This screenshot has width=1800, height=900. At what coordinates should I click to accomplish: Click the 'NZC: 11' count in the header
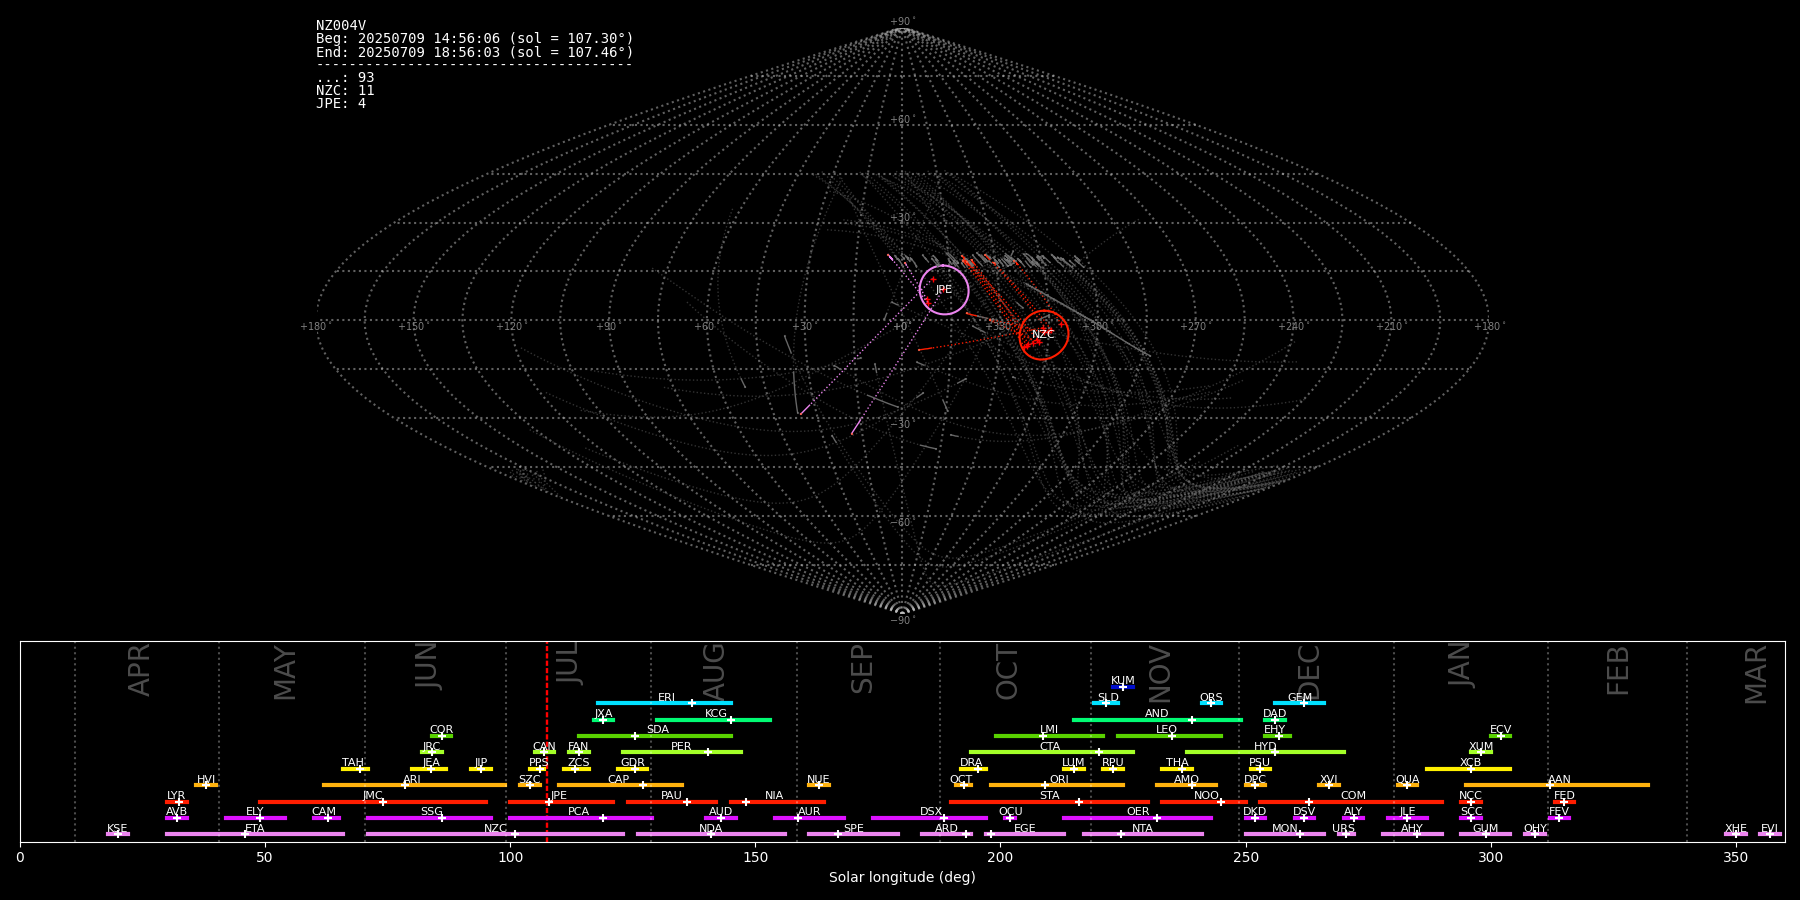[345, 91]
